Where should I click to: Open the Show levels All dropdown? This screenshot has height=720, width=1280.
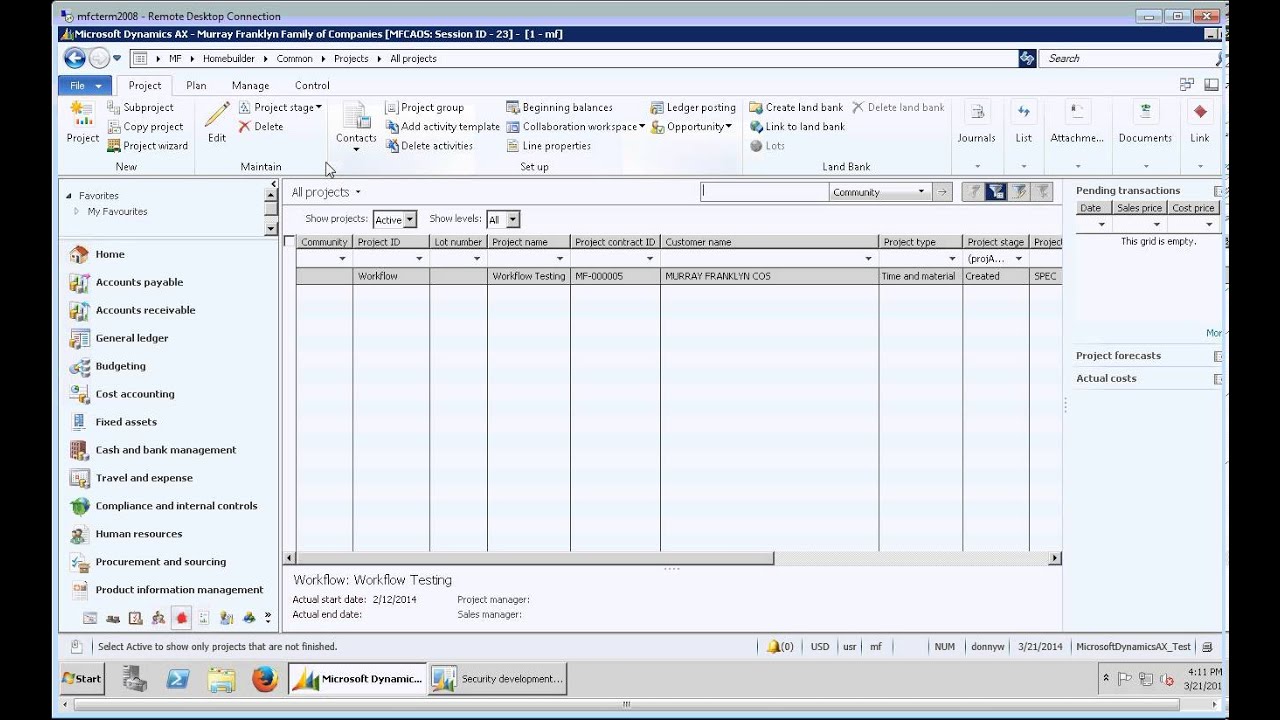click(512, 219)
